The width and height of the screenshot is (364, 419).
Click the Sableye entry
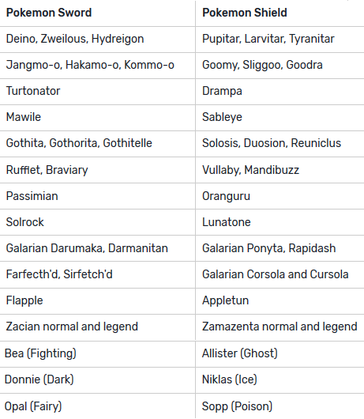[222, 117]
